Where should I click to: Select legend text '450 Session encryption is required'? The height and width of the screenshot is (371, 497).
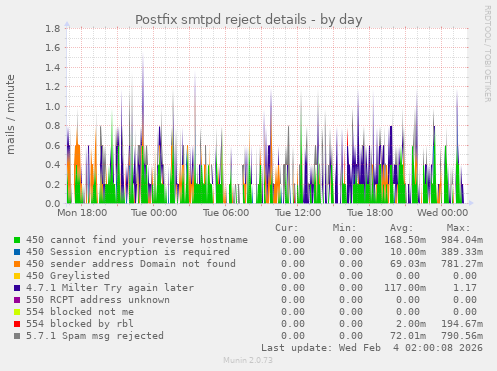click(x=128, y=252)
